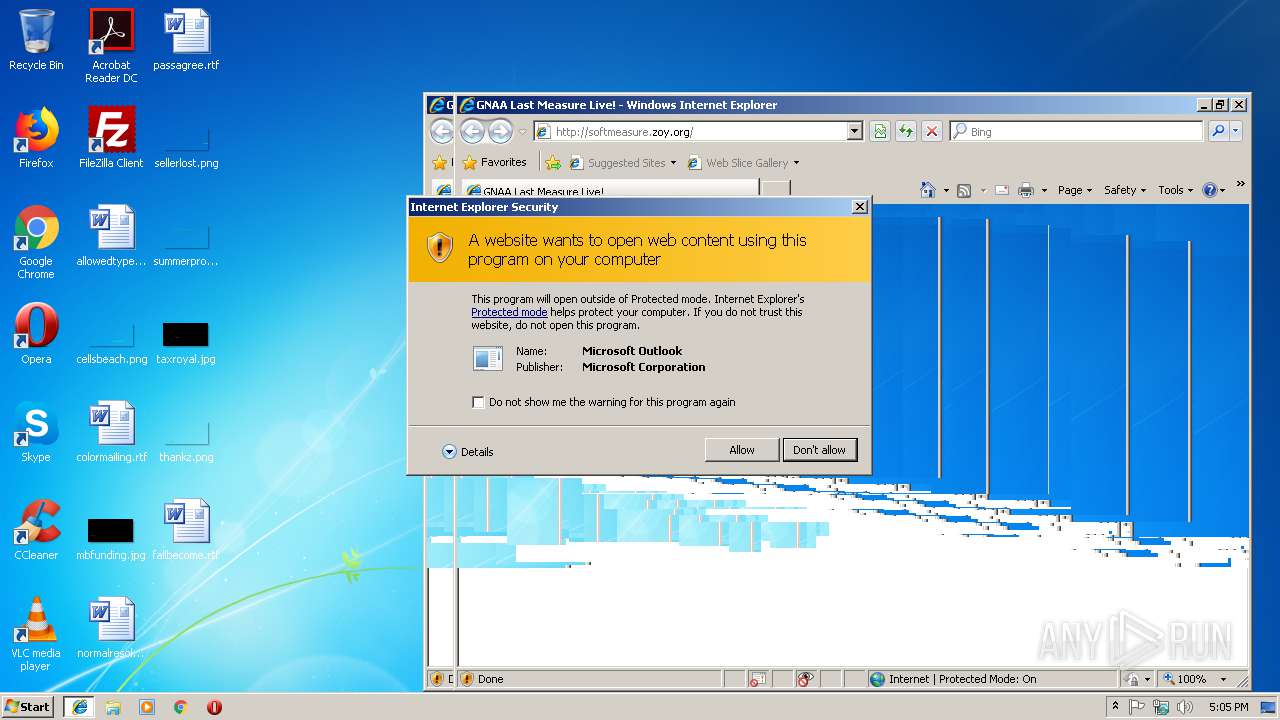This screenshot has height=720, width=1280.
Task: Click the RSS feeds icon
Action: point(964,190)
